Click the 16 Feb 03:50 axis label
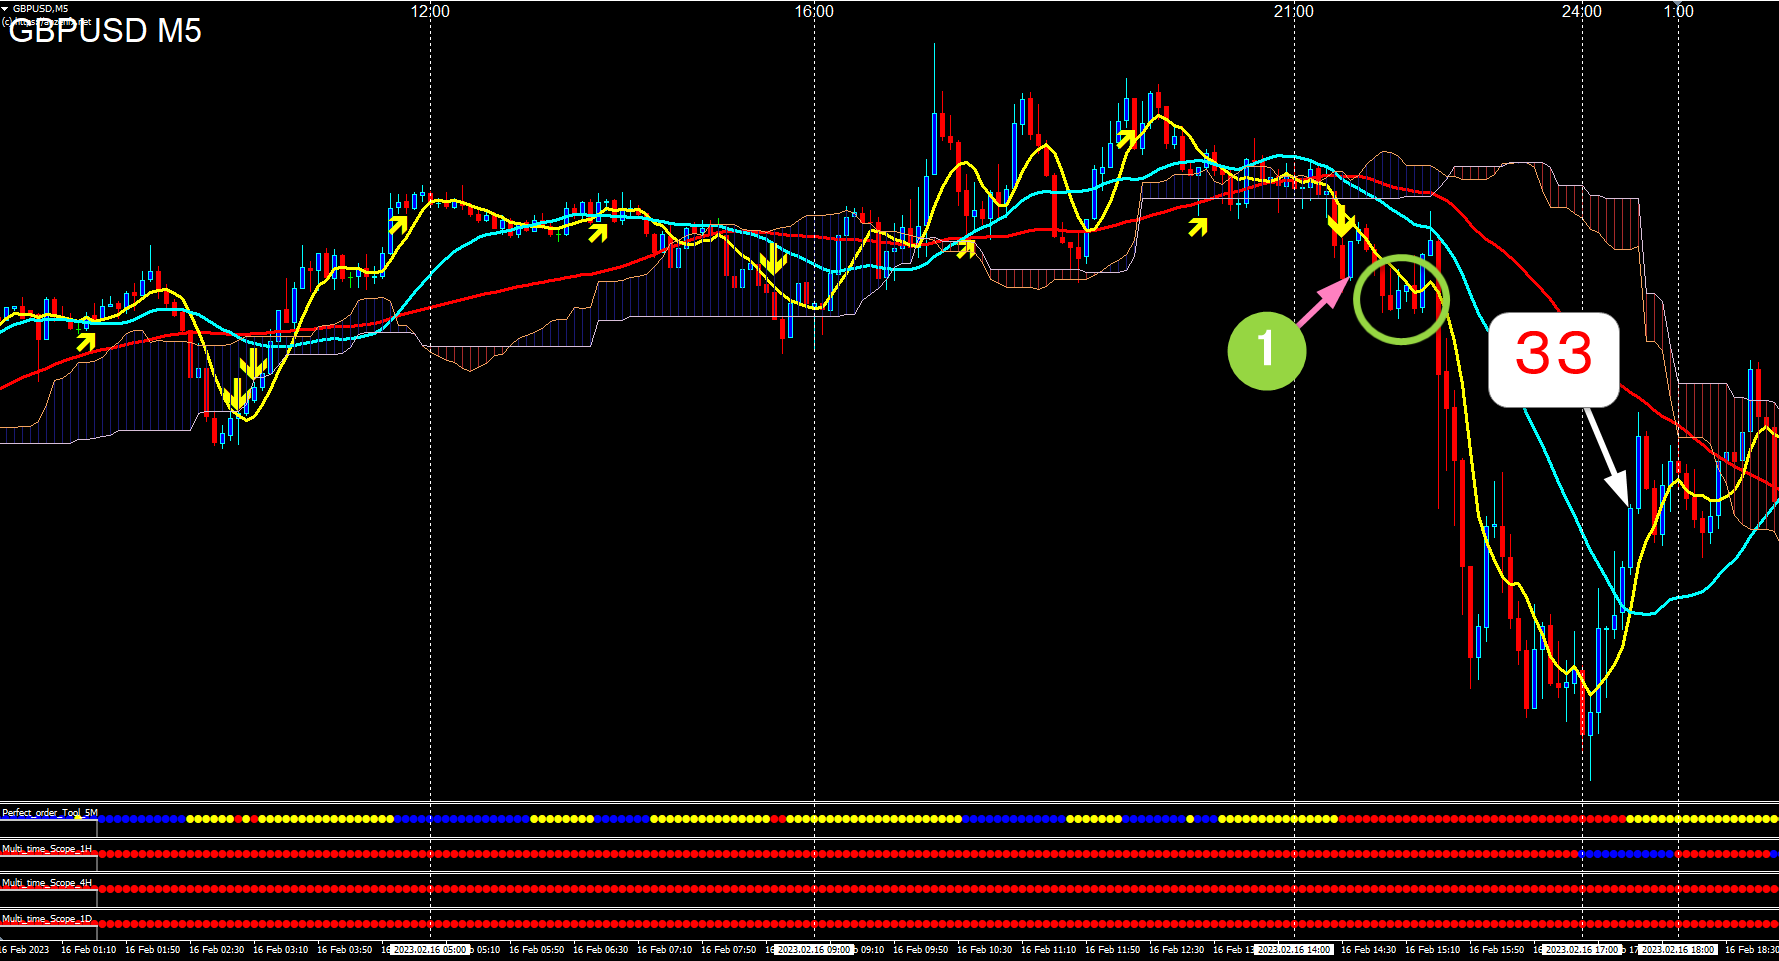 [x=344, y=950]
